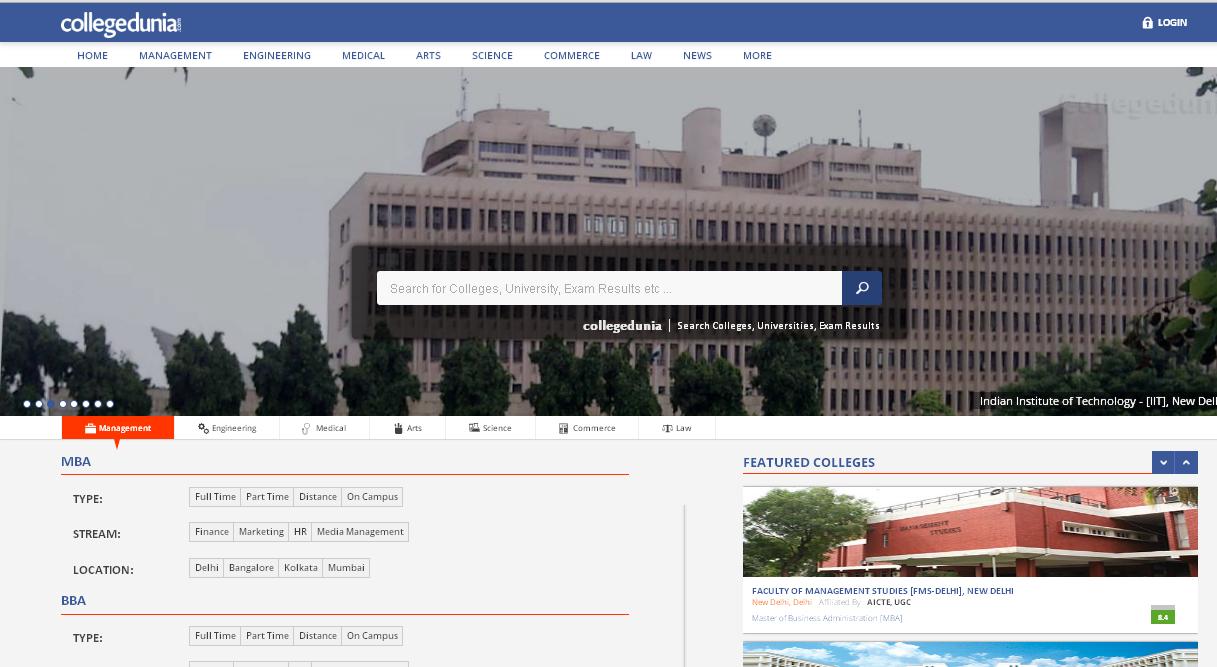1217x667 pixels.
Task: Choose Distance under BBA type
Action: click(x=318, y=636)
